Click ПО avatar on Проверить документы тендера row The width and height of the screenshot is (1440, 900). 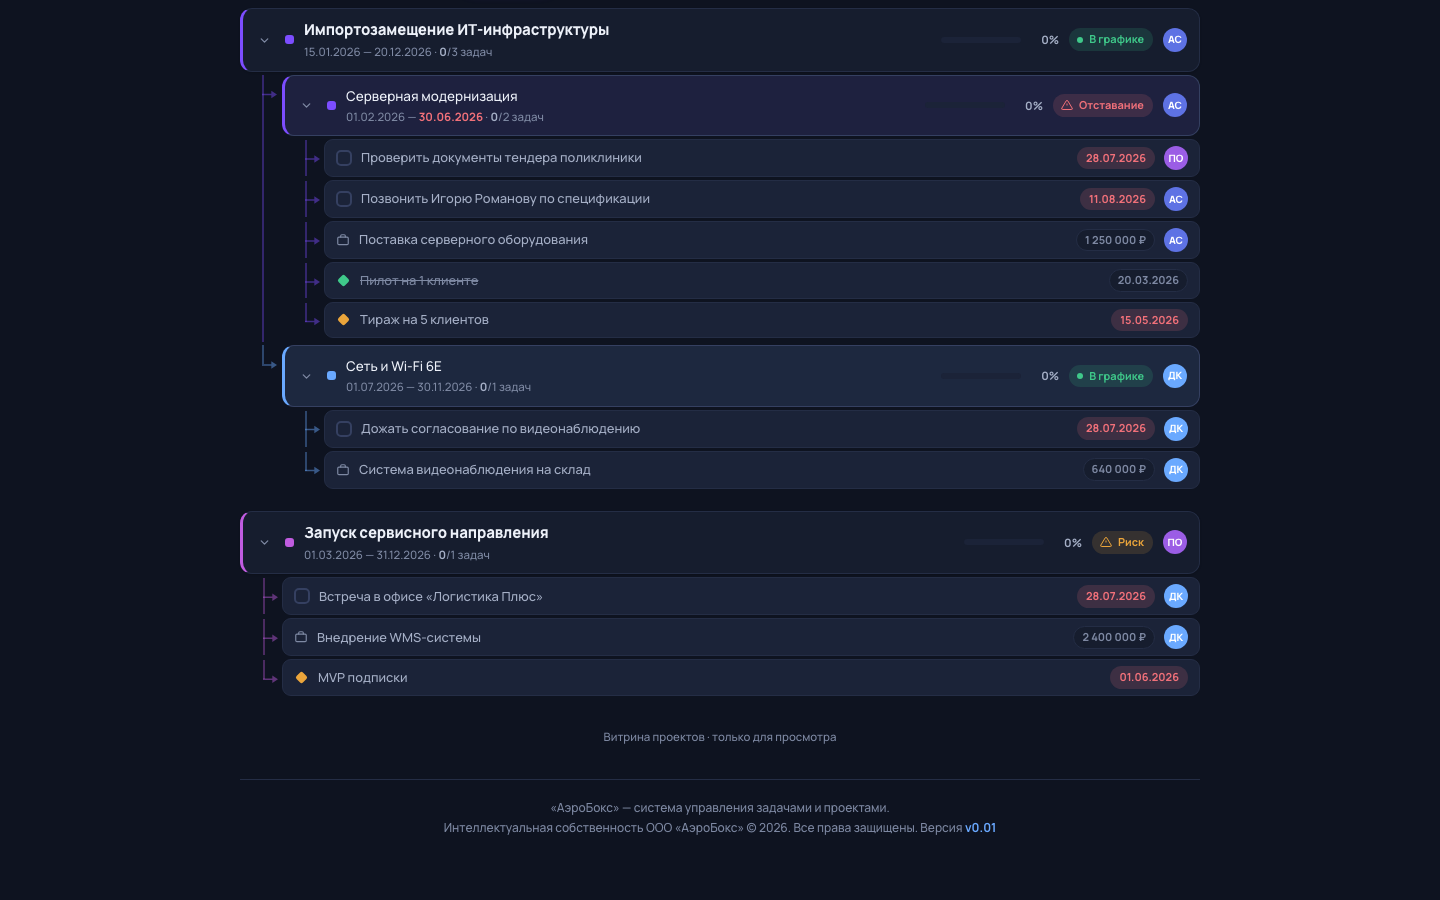1176,158
